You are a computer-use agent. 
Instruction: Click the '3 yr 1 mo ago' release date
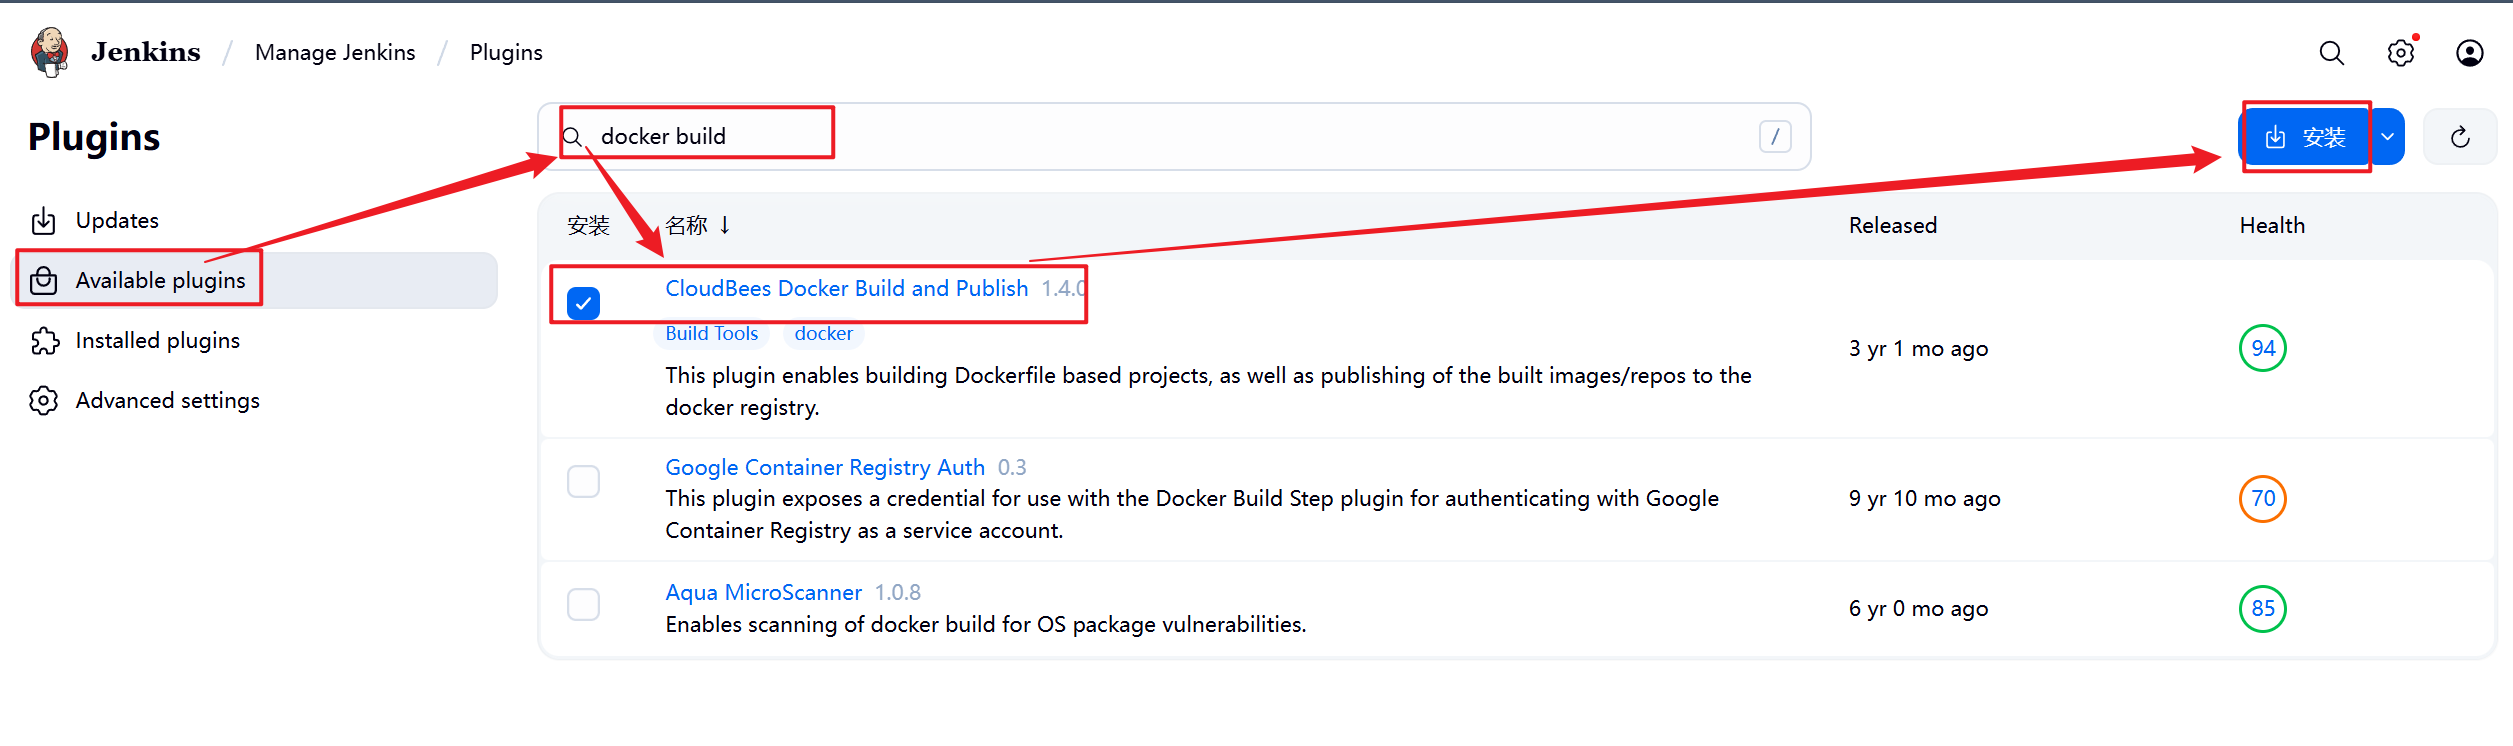[1918, 349]
